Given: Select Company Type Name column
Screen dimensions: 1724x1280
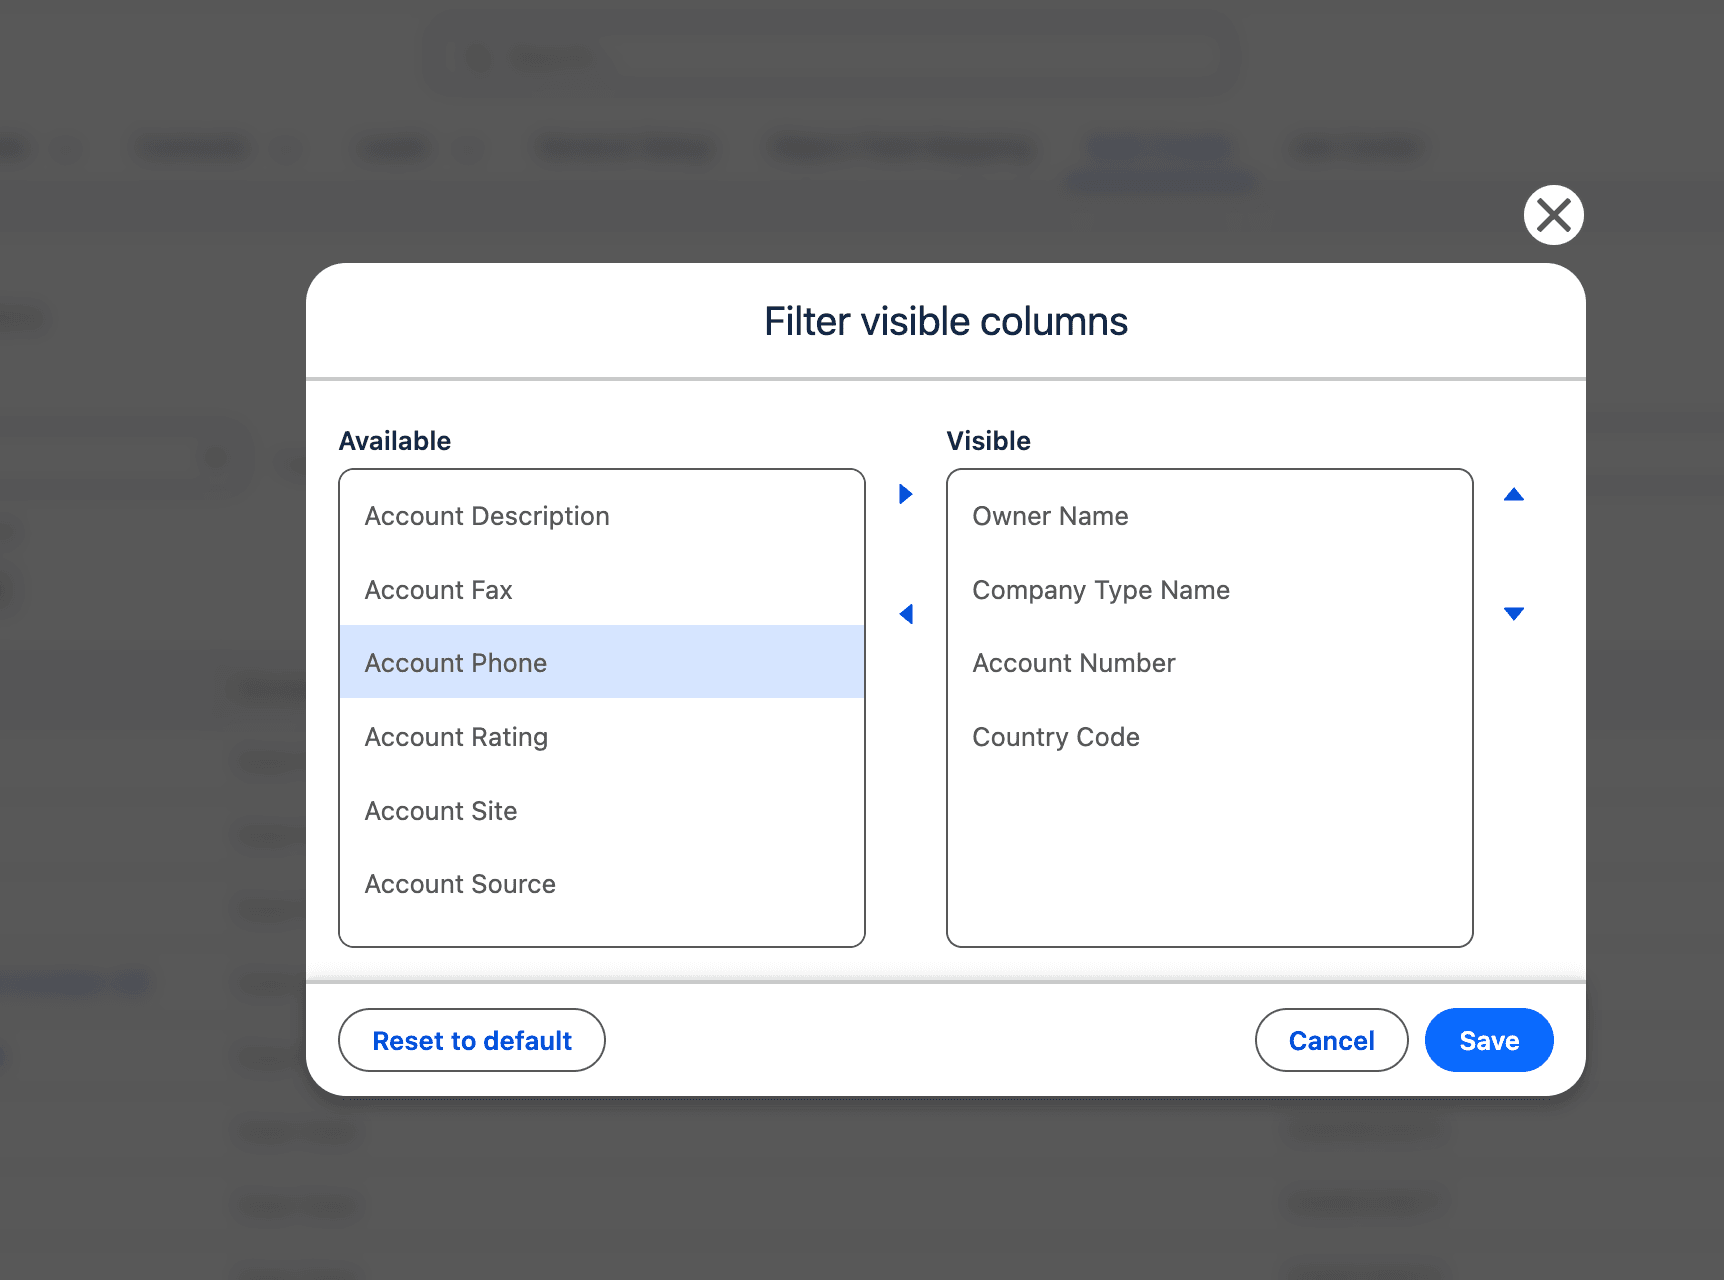Looking at the screenshot, I should (1100, 589).
